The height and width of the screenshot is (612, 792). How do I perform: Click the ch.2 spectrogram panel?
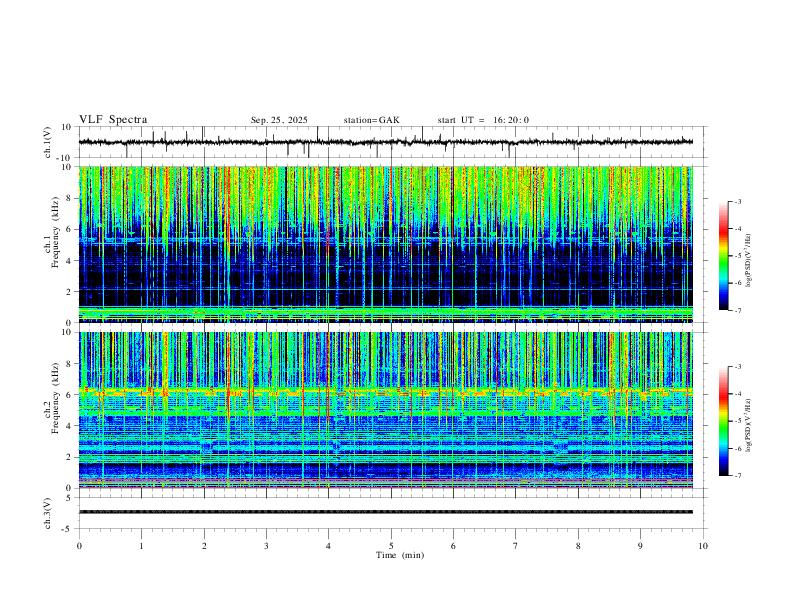pyautogui.click(x=386, y=410)
